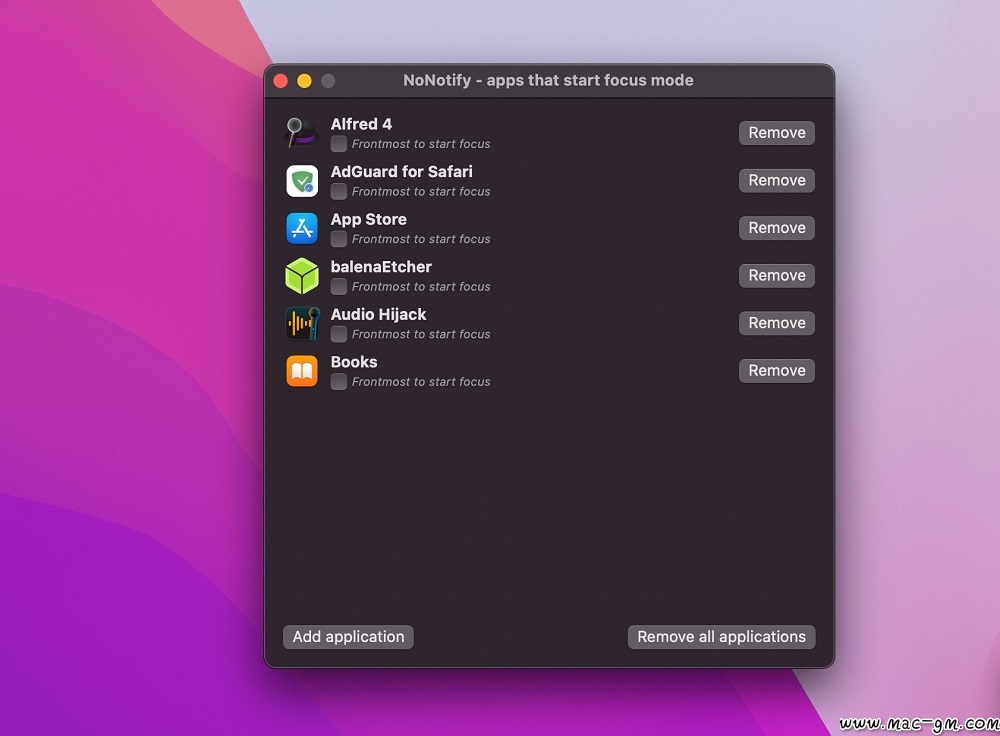Toggle the Frontmost checkbox under balenaEtcher
The width and height of the screenshot is (1000, 736).
[339, 286]
